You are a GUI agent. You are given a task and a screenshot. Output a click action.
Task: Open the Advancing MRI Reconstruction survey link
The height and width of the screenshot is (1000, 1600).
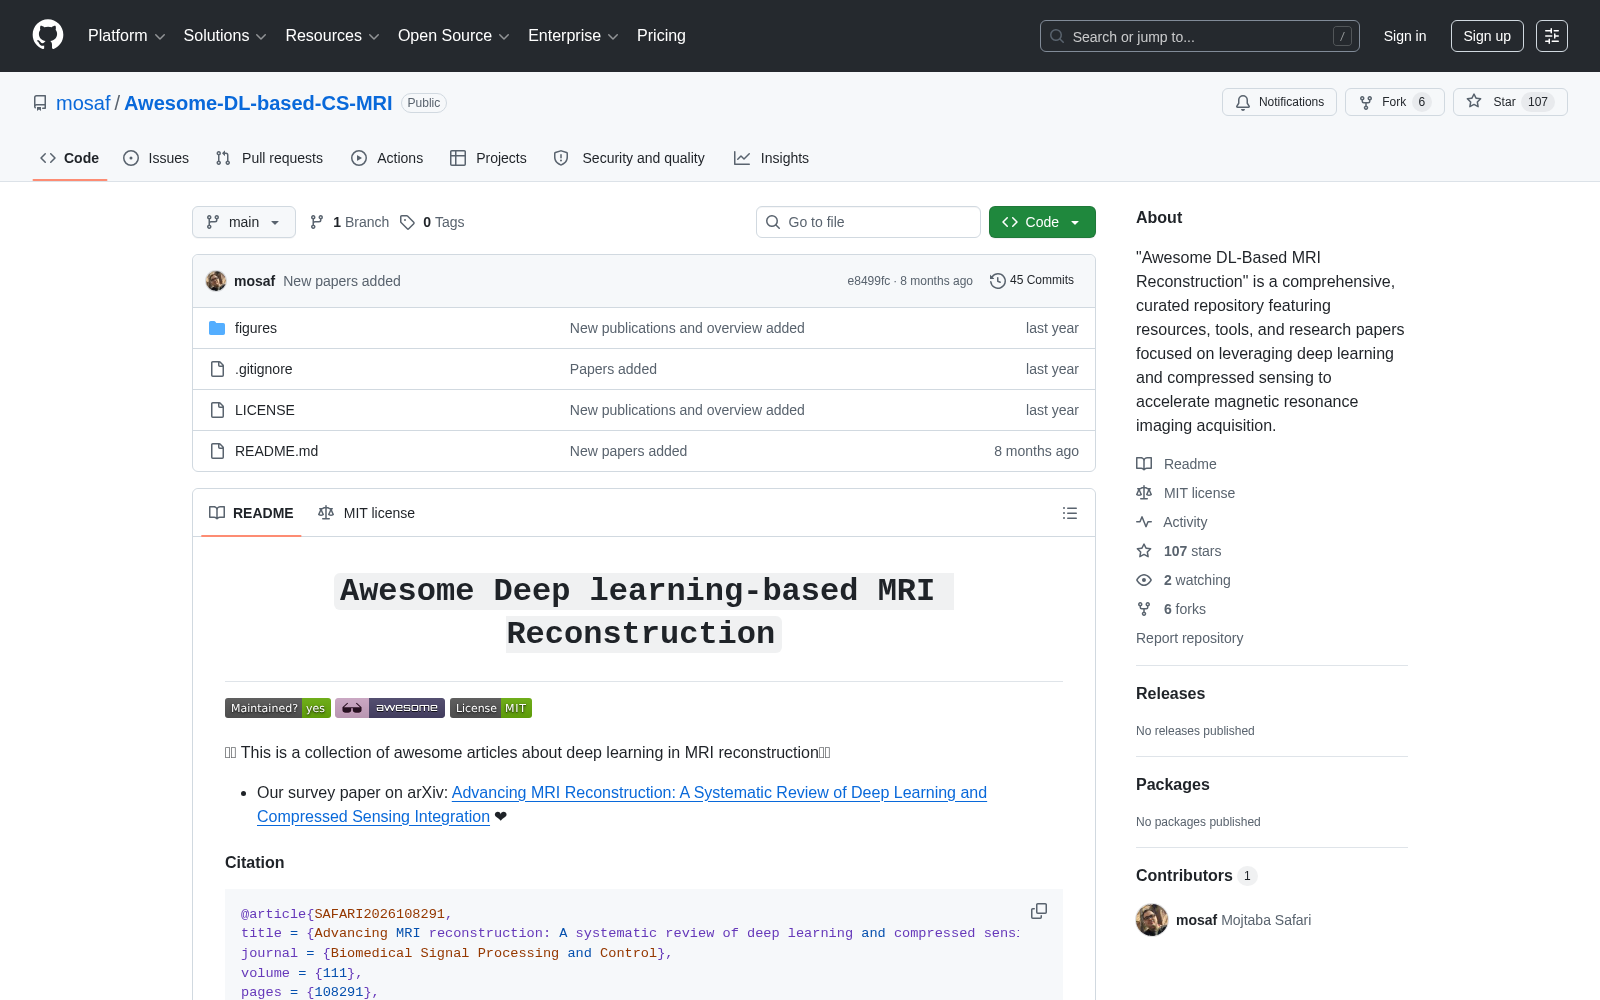622,804
